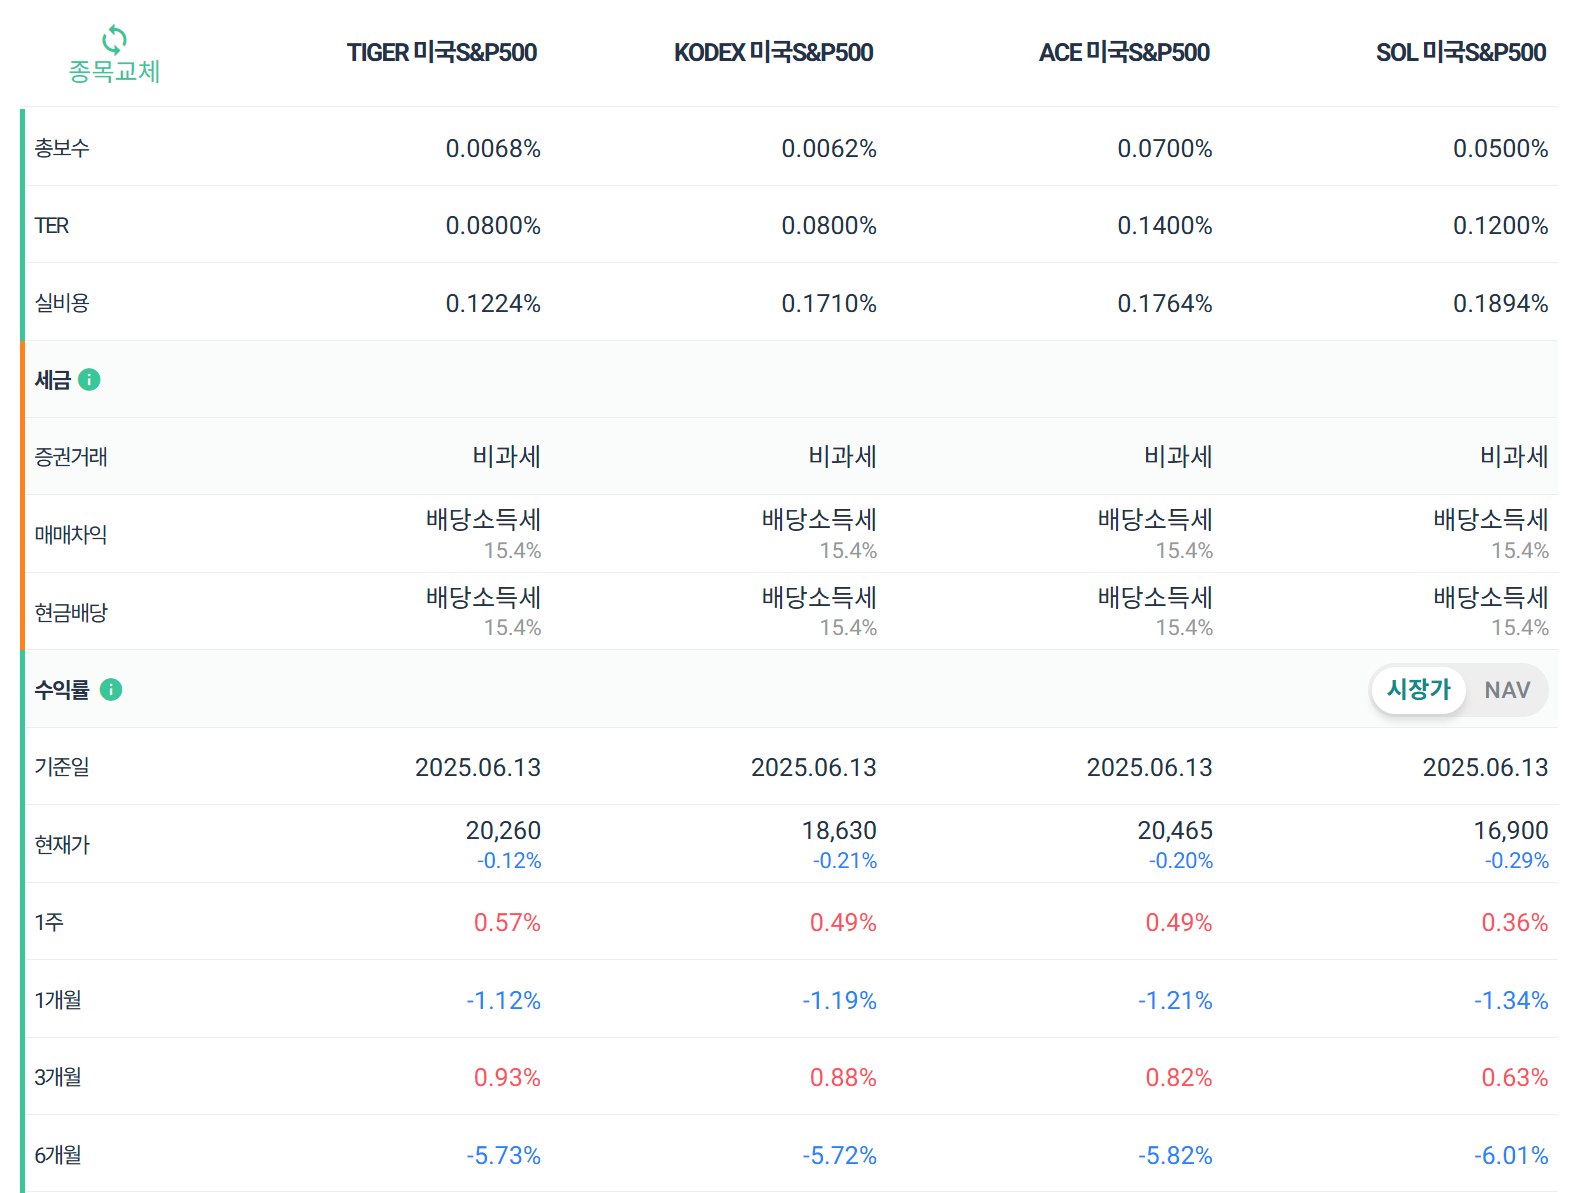1576x1193 pixels.
Task: Click SOL 1주 return 0.36%
Action: coord(1515,923)
